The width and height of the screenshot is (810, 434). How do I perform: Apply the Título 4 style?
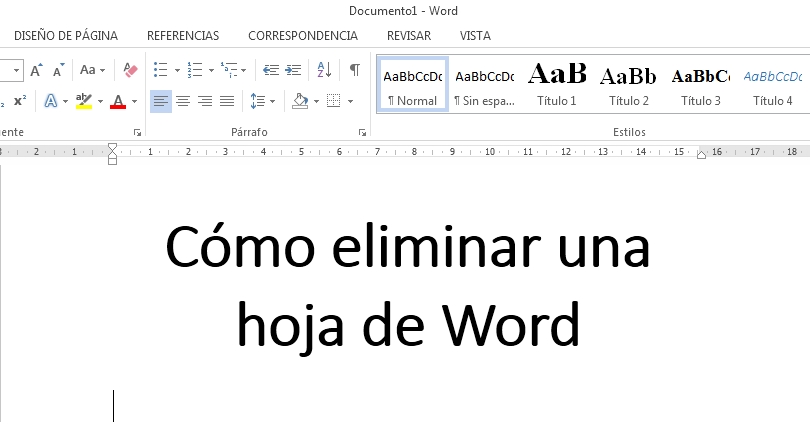point(772,84)
